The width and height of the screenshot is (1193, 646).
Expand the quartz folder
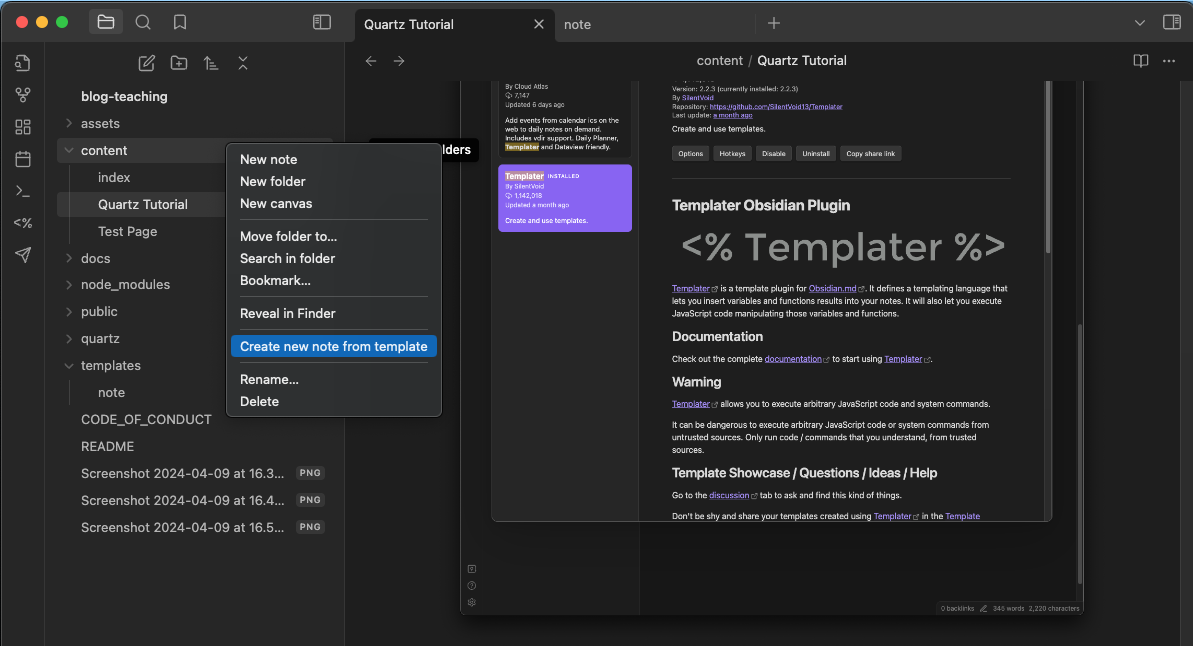(69, 339)
